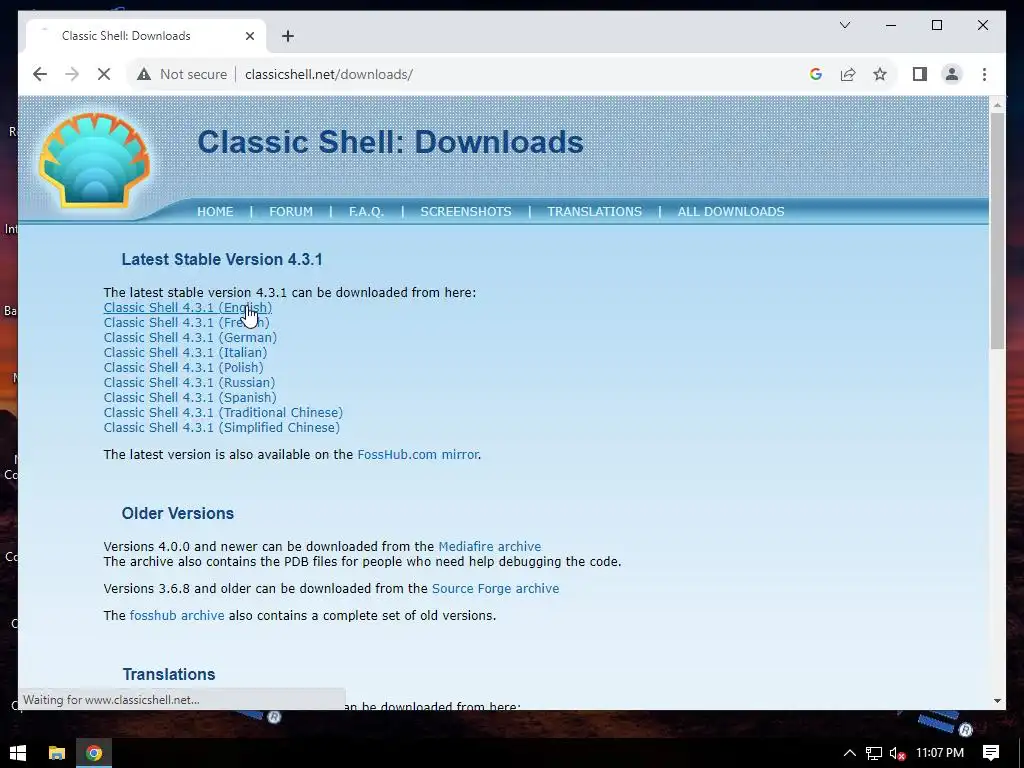The image size is (1024, 768).
Task: Click the scrollbar up arrow
Action: coord(997,104)
